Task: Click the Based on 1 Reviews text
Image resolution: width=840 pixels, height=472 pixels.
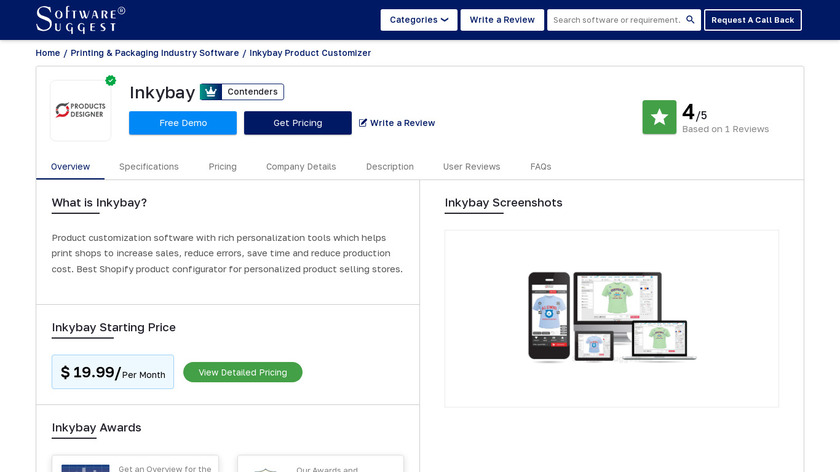Action: click(x=725, y=129)
